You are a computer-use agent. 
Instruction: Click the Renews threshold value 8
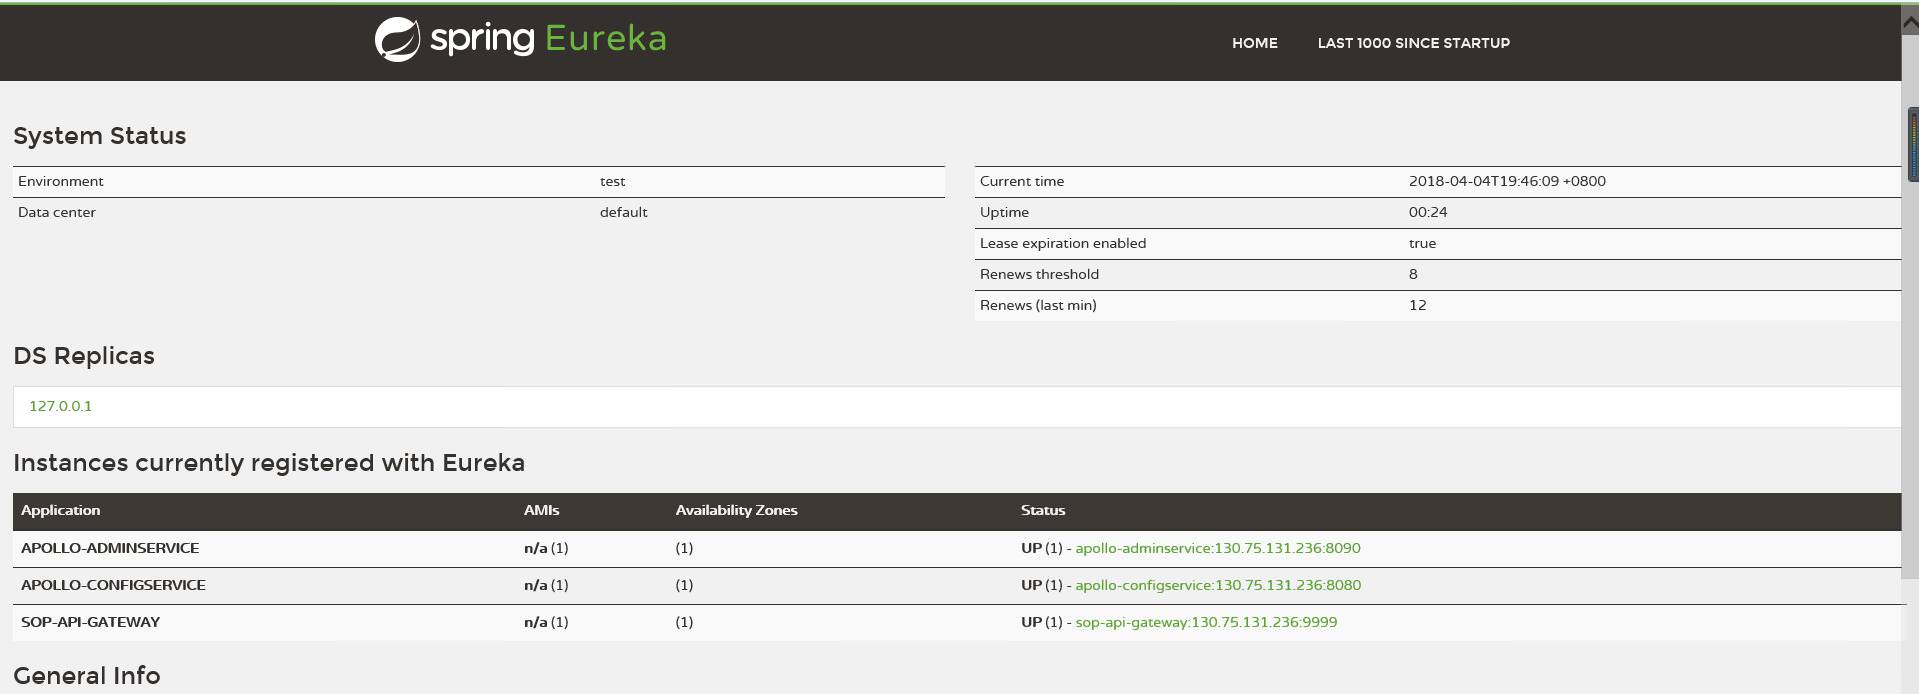click(x=1413, y=274)
